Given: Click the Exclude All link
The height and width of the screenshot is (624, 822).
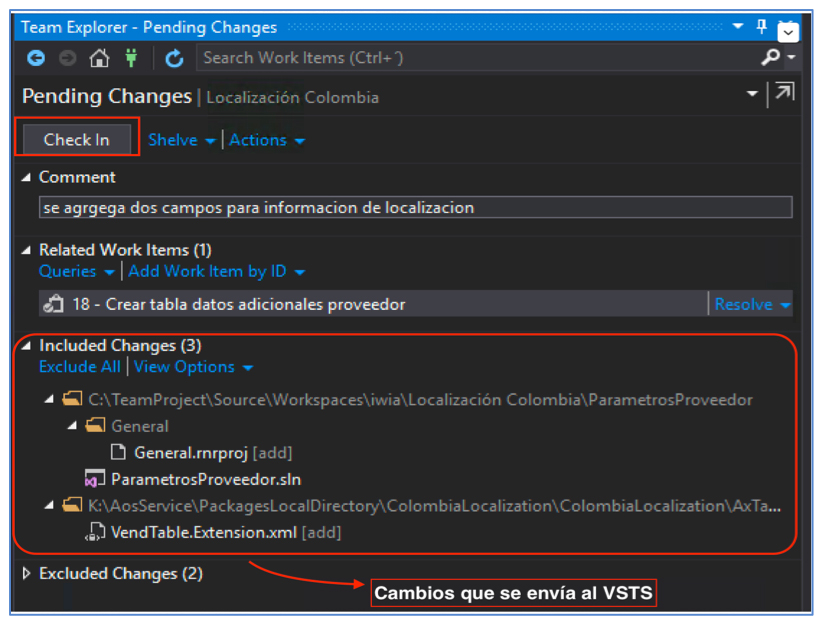Looking at the screenshot, I should pyautogui.click(x=80, y=367).
